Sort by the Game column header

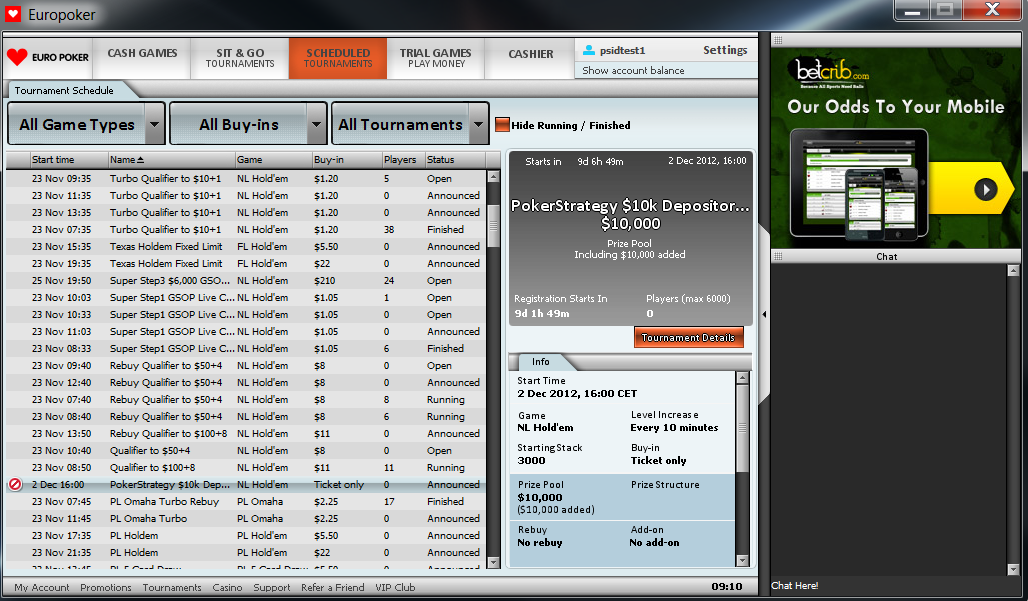[273, 160]
